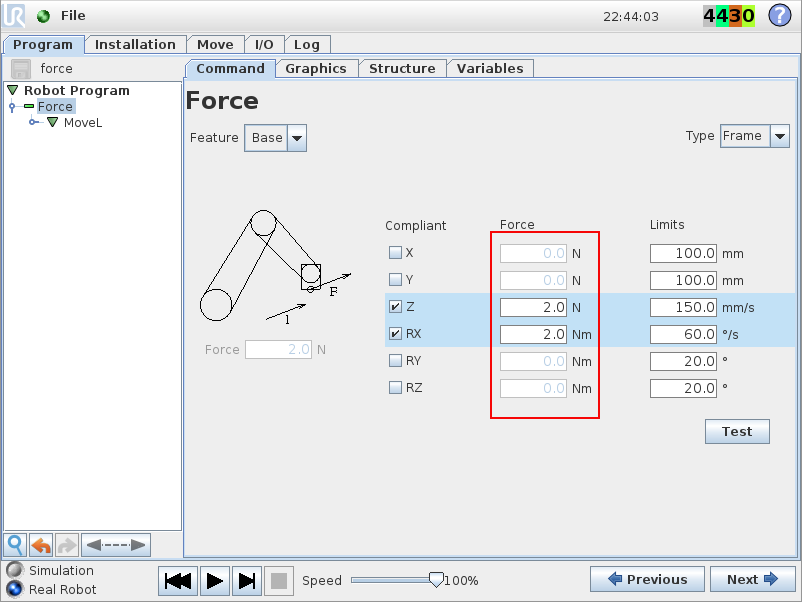The image size is (802, 602).
Task: Click the play button
Action: click(x=214, y=581)
